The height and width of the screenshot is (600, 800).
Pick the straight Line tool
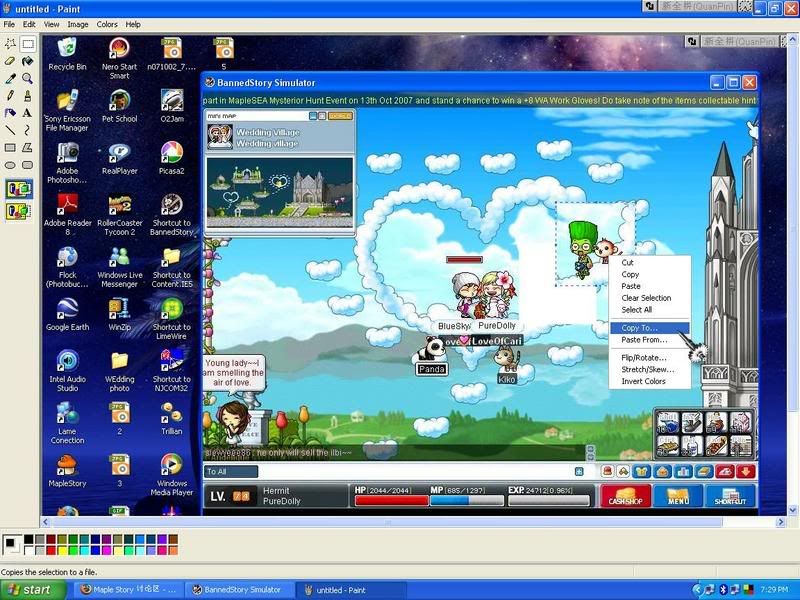pyautogui.click(x=10, y=130)
